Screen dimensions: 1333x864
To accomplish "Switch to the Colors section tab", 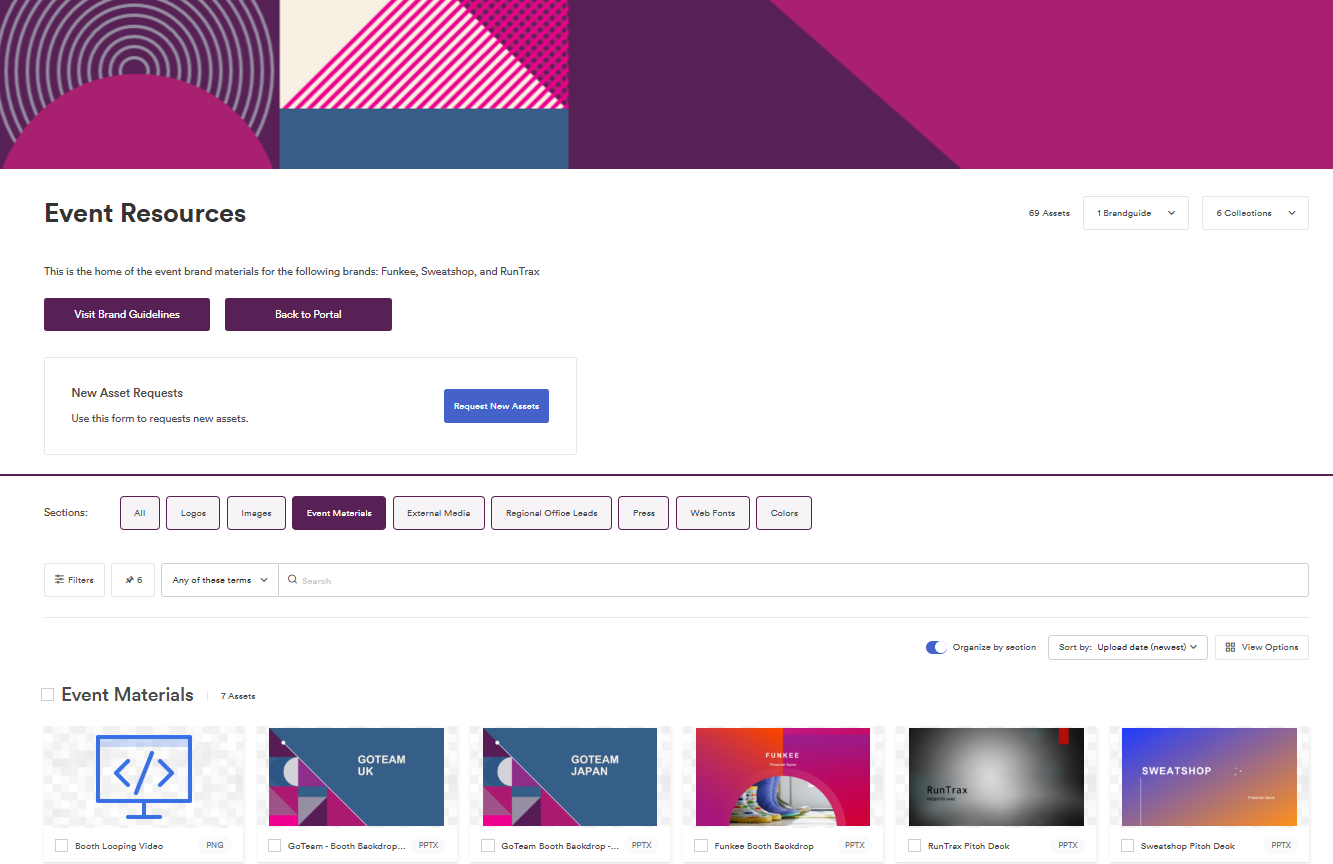I will pos(784,513).
